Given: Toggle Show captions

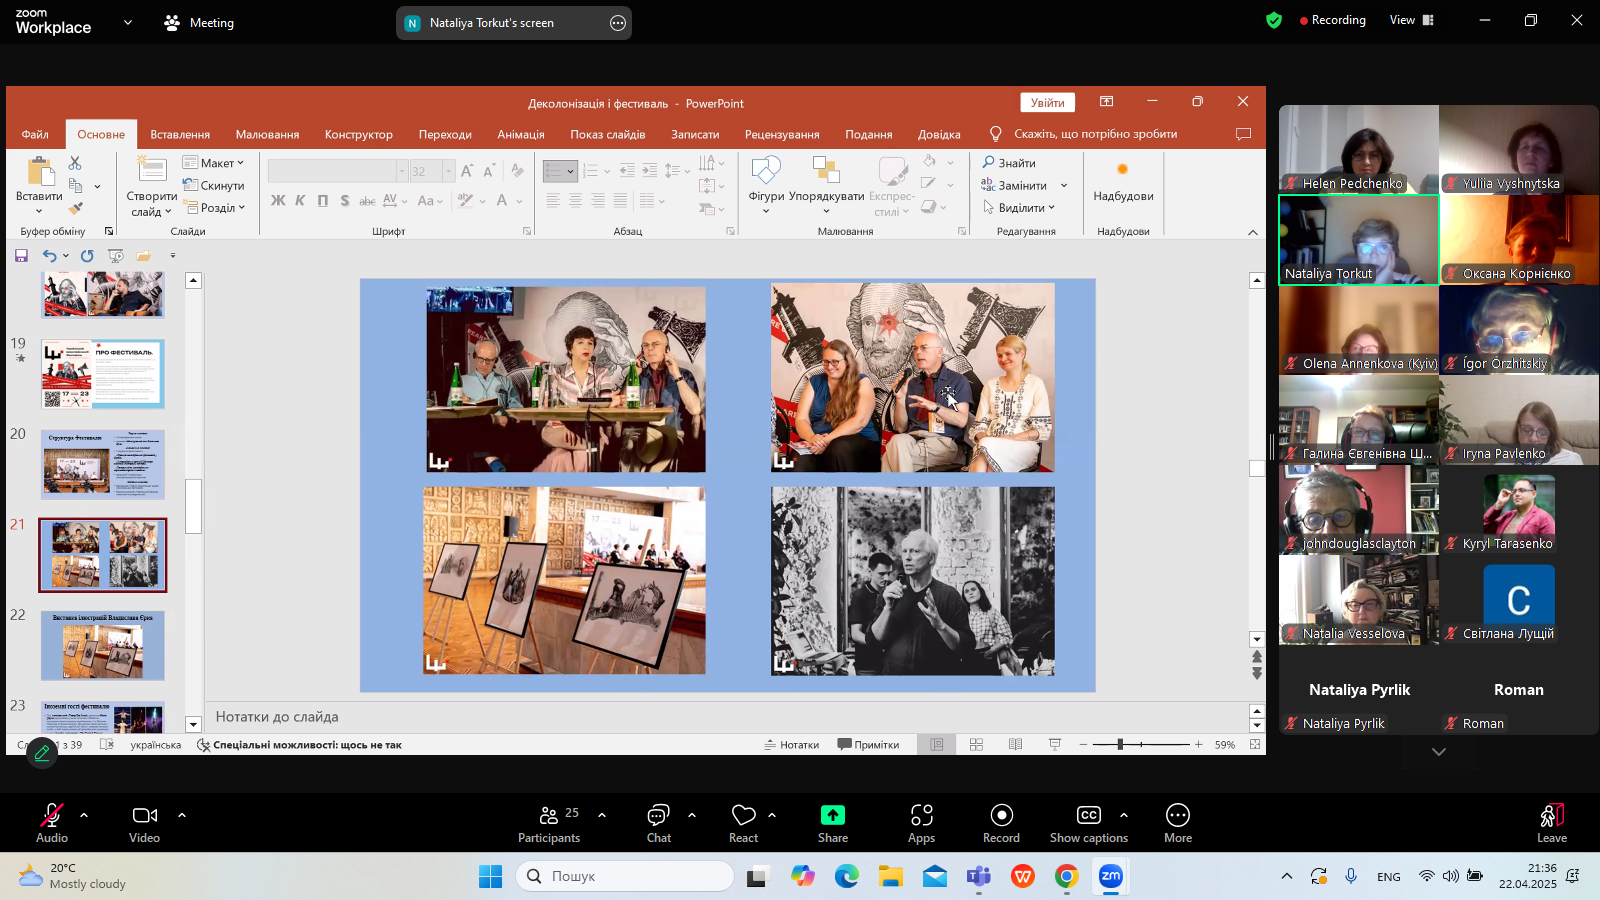Looking at the screenshot, I should [x=1088, y=816].
